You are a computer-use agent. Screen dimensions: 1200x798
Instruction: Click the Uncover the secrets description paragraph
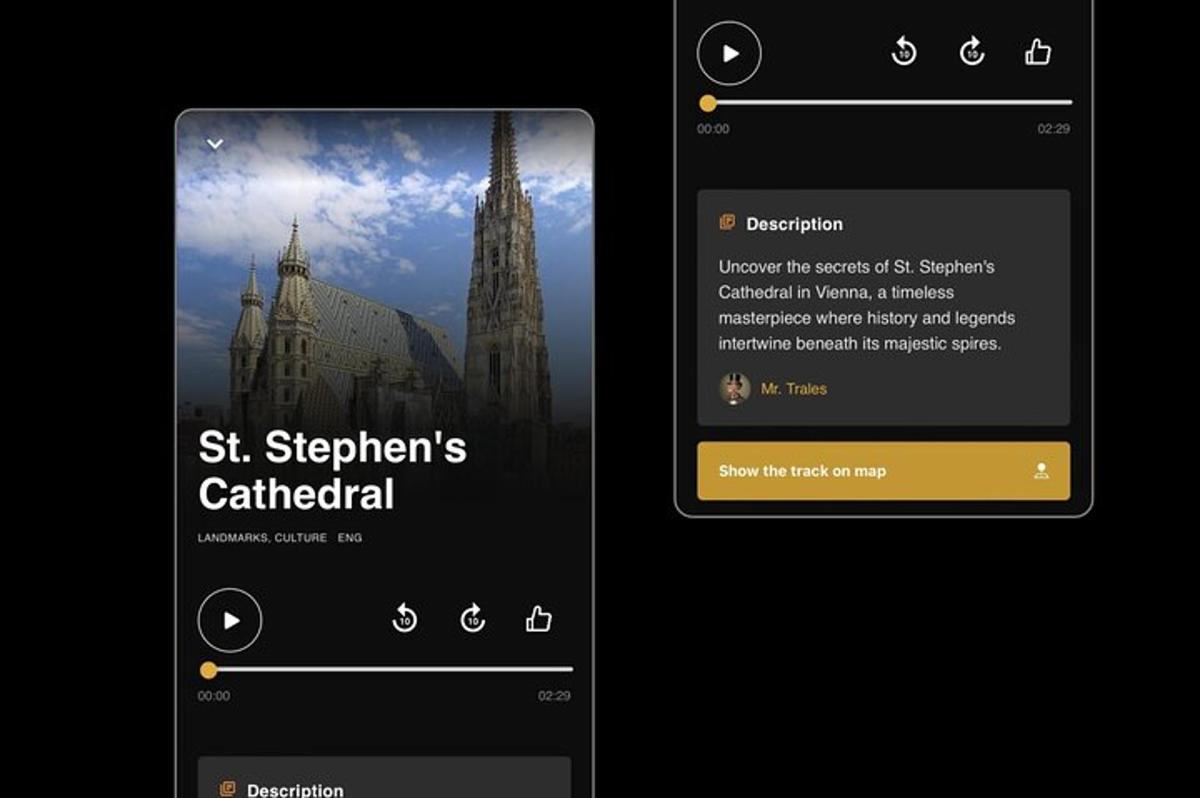point(867,305)
